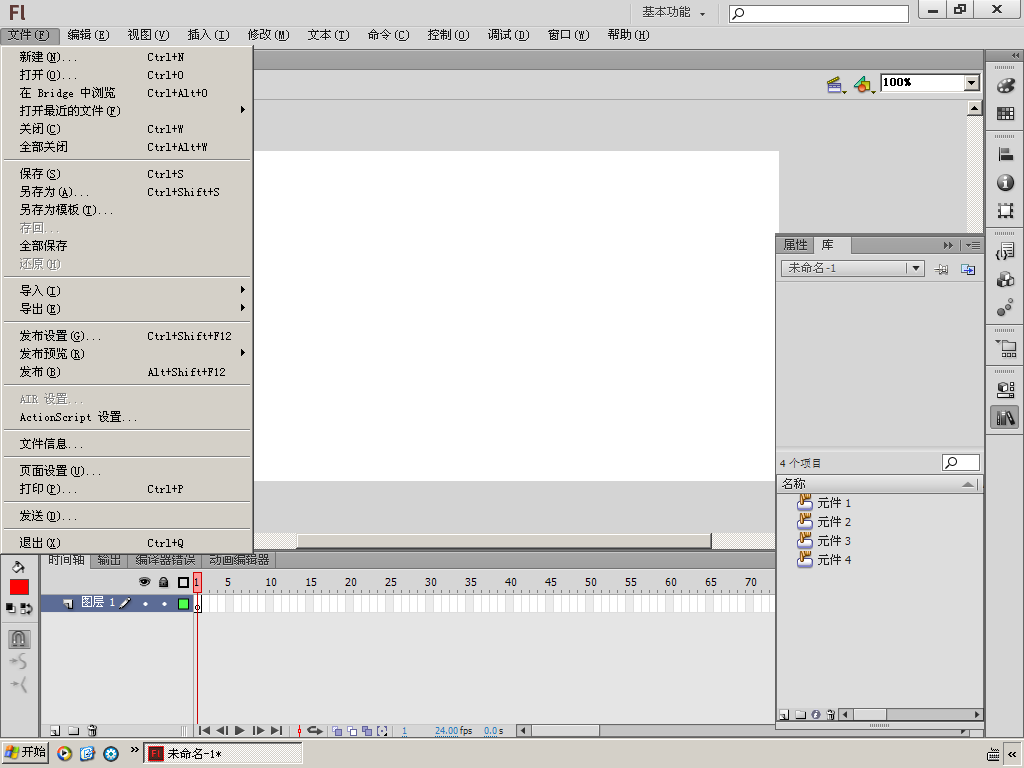Click the New Symbol icon in library

tap(784, 714)
